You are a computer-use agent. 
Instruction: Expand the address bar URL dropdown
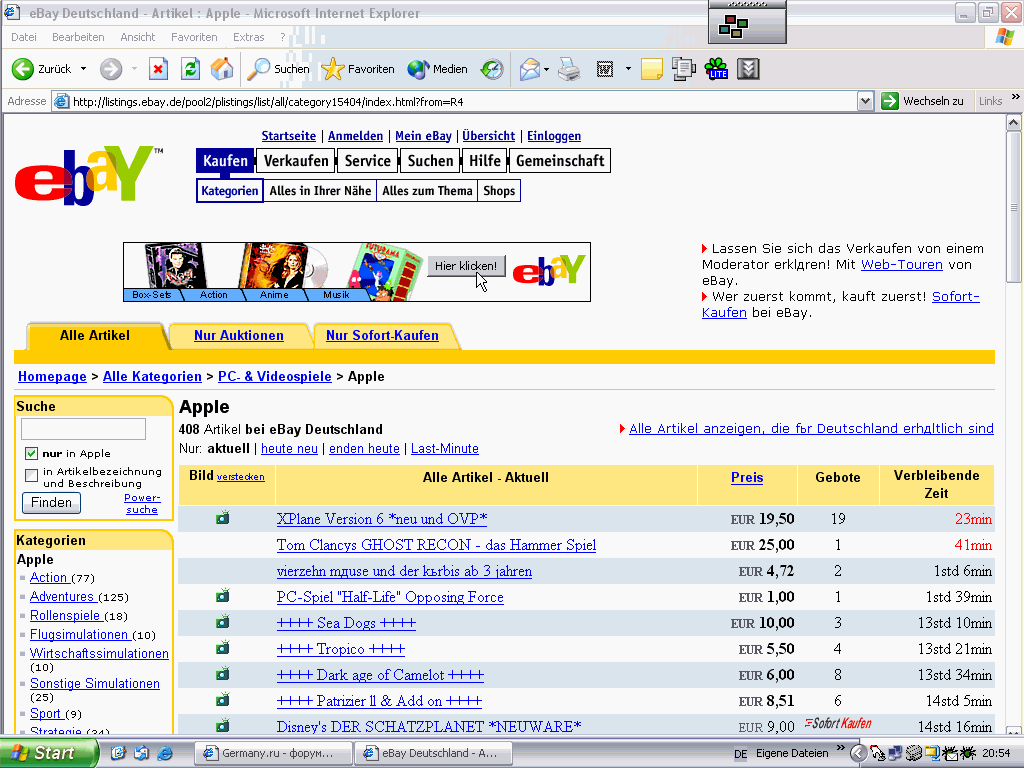[865, 101]
